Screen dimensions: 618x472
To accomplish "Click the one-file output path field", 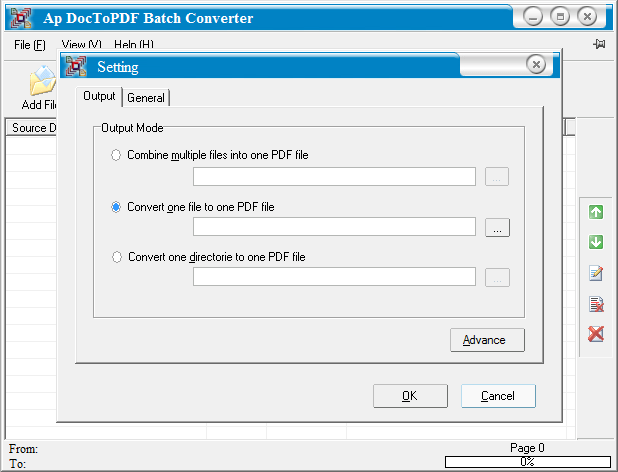I will pos(334,227).
